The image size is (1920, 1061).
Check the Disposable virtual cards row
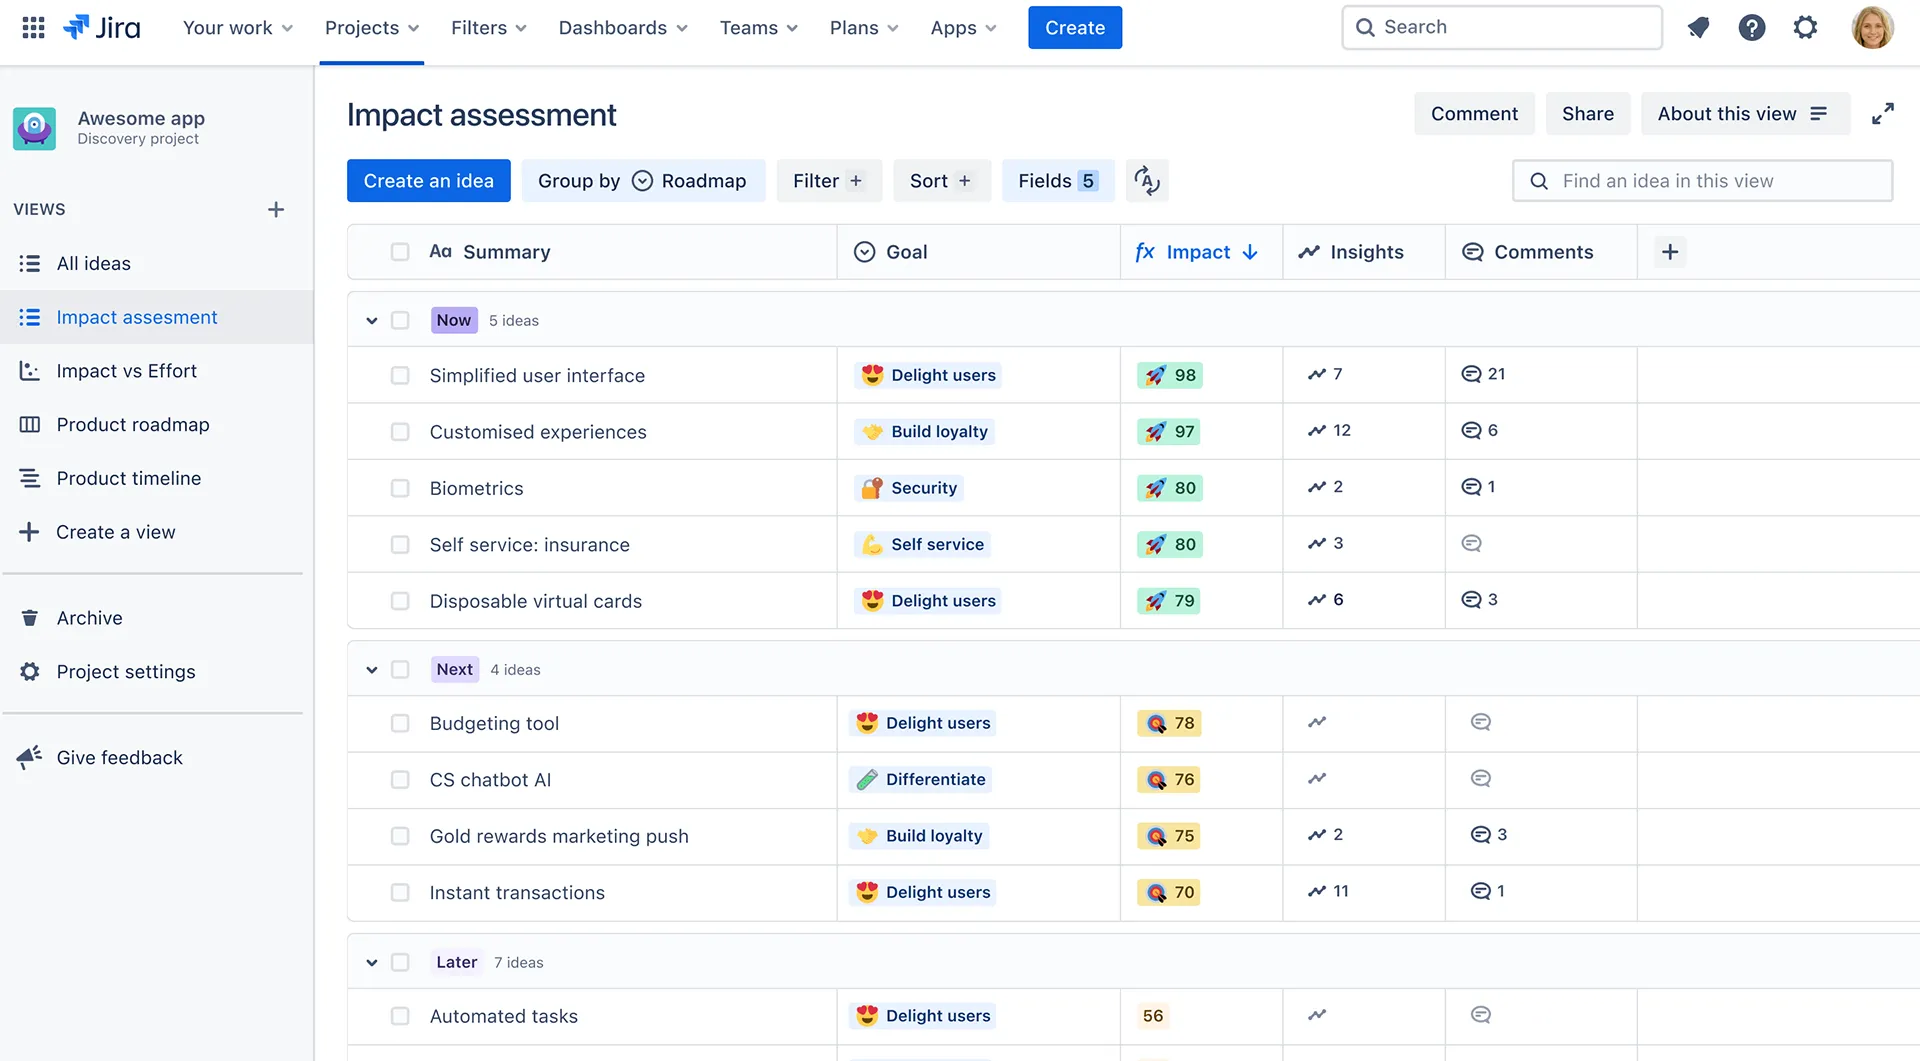[x=400, y=601]
